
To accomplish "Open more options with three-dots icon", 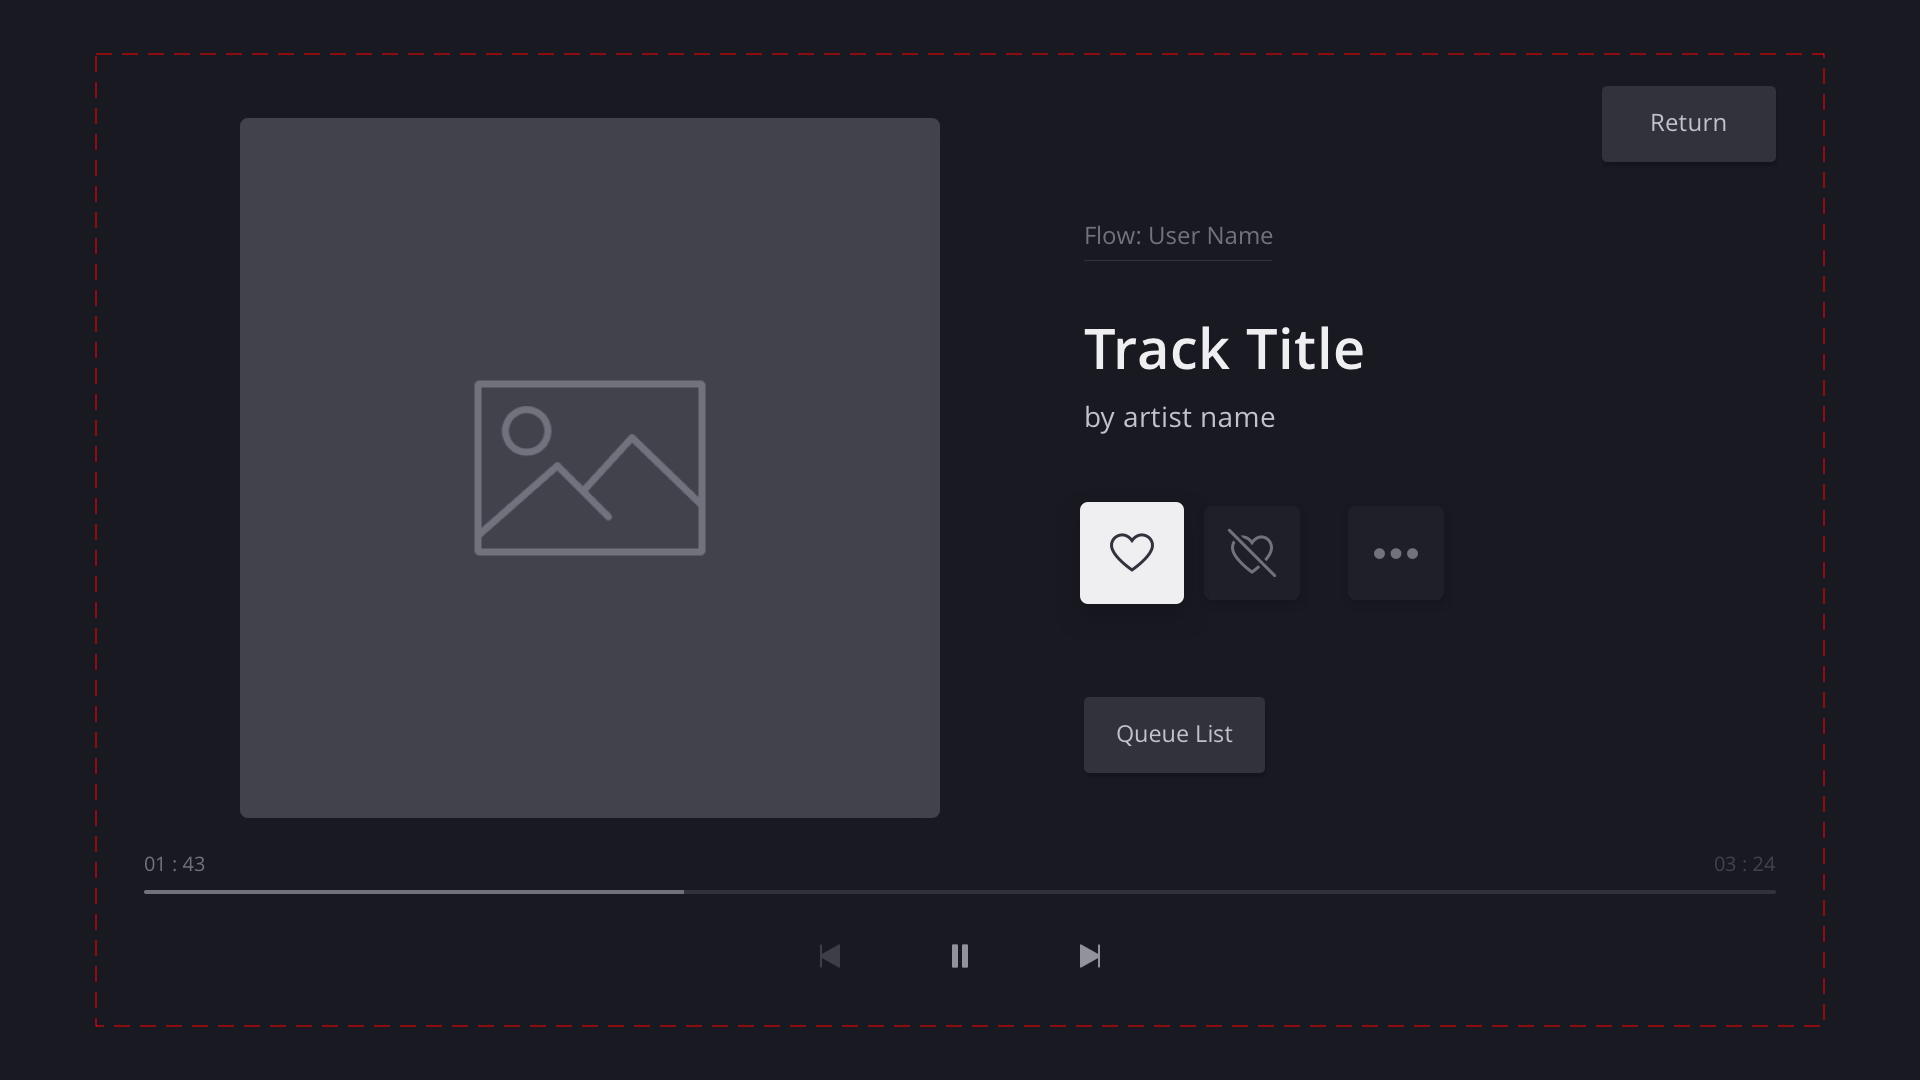I will [x=1396, y=553].
